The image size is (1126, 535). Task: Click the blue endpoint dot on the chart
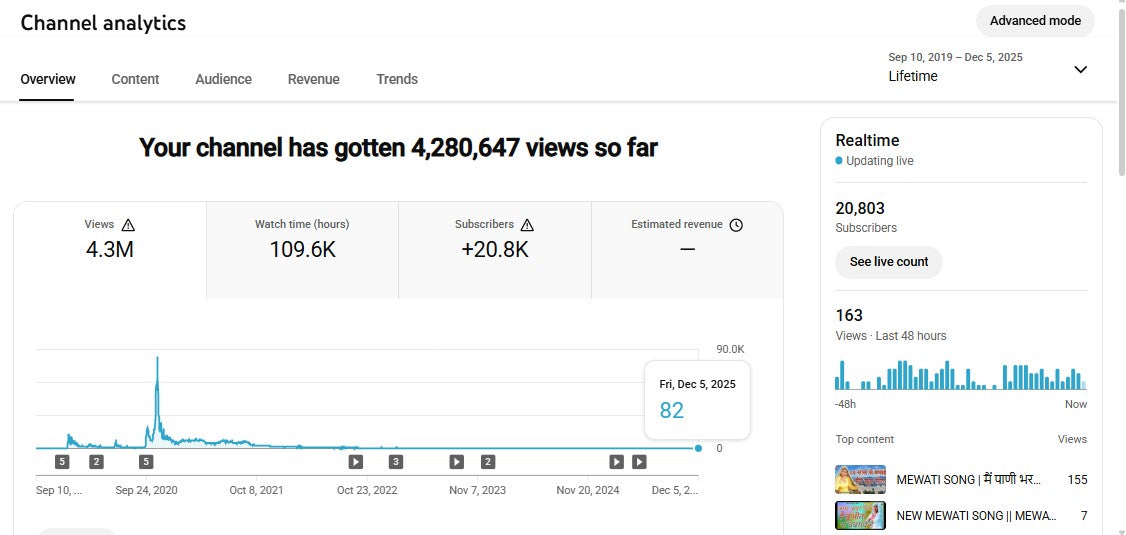click(698, 448)
